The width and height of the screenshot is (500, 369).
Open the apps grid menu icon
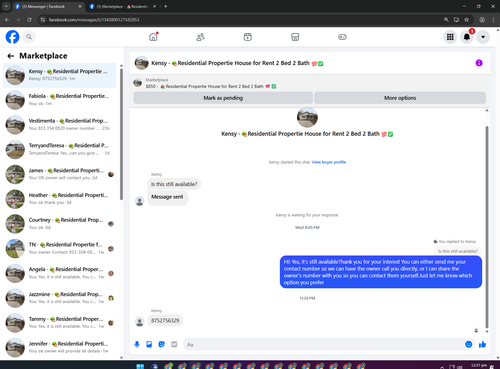click(450, 37)
